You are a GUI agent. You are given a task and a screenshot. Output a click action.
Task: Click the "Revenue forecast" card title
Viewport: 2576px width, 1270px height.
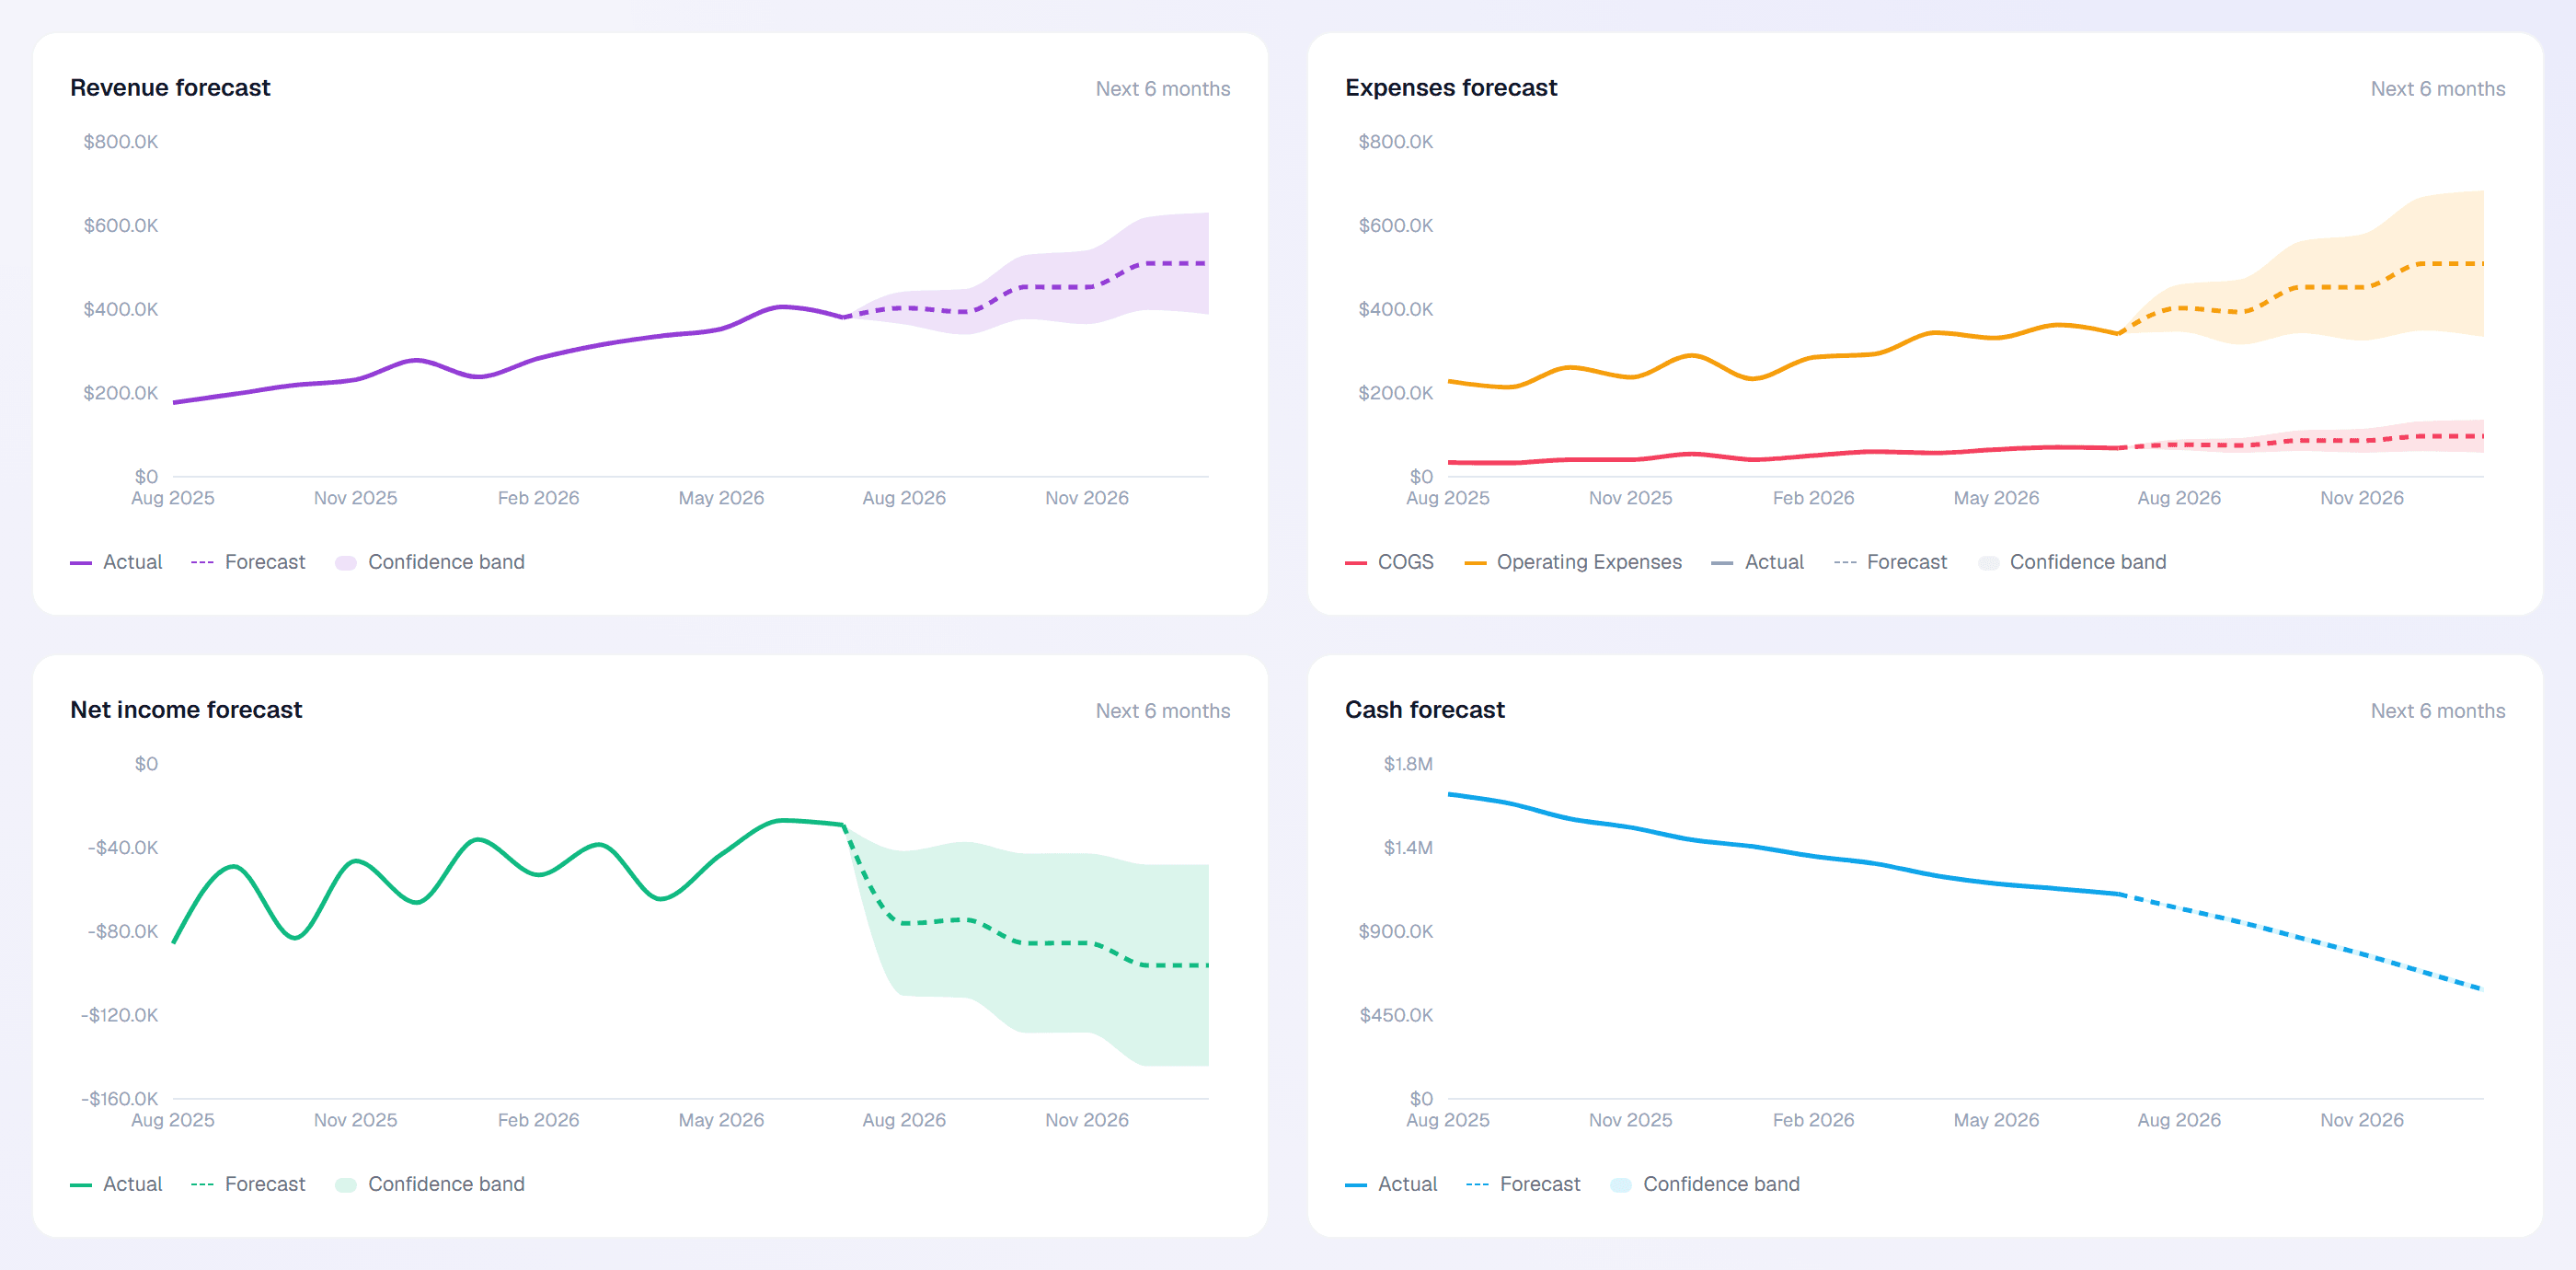(x=170, y=88)
